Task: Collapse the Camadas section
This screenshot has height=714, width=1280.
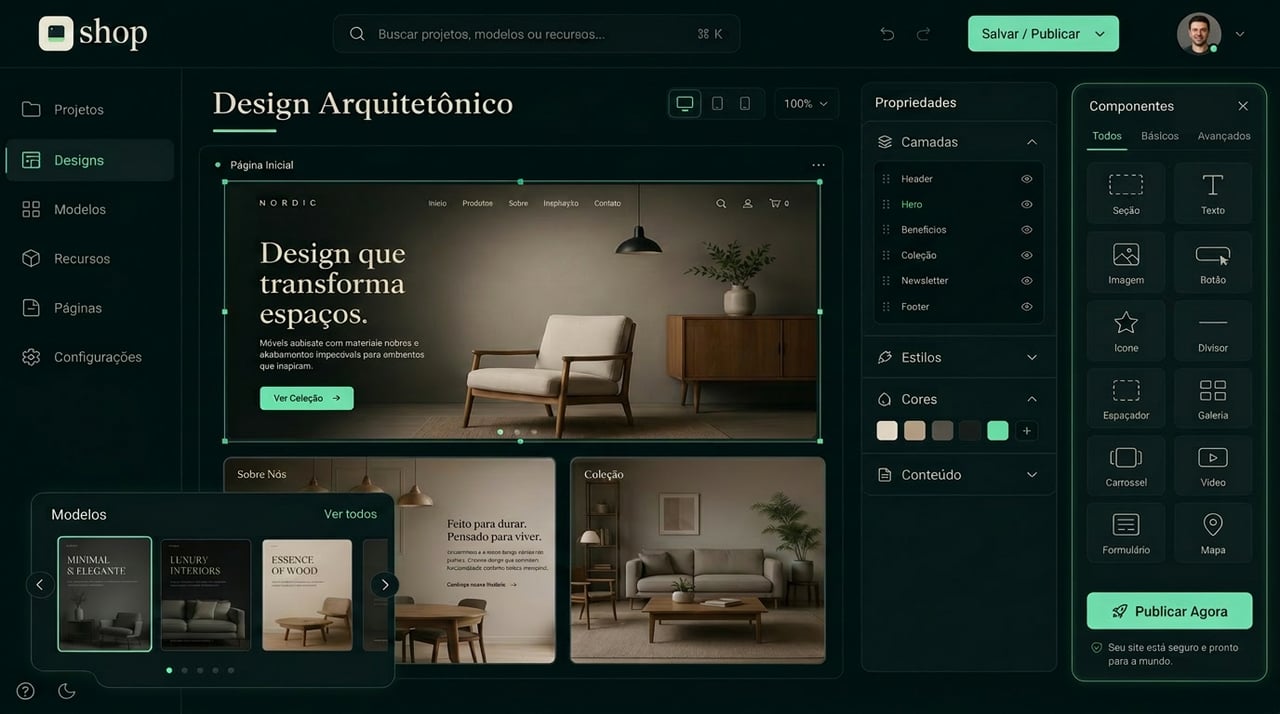Action: click(1032, 142)
